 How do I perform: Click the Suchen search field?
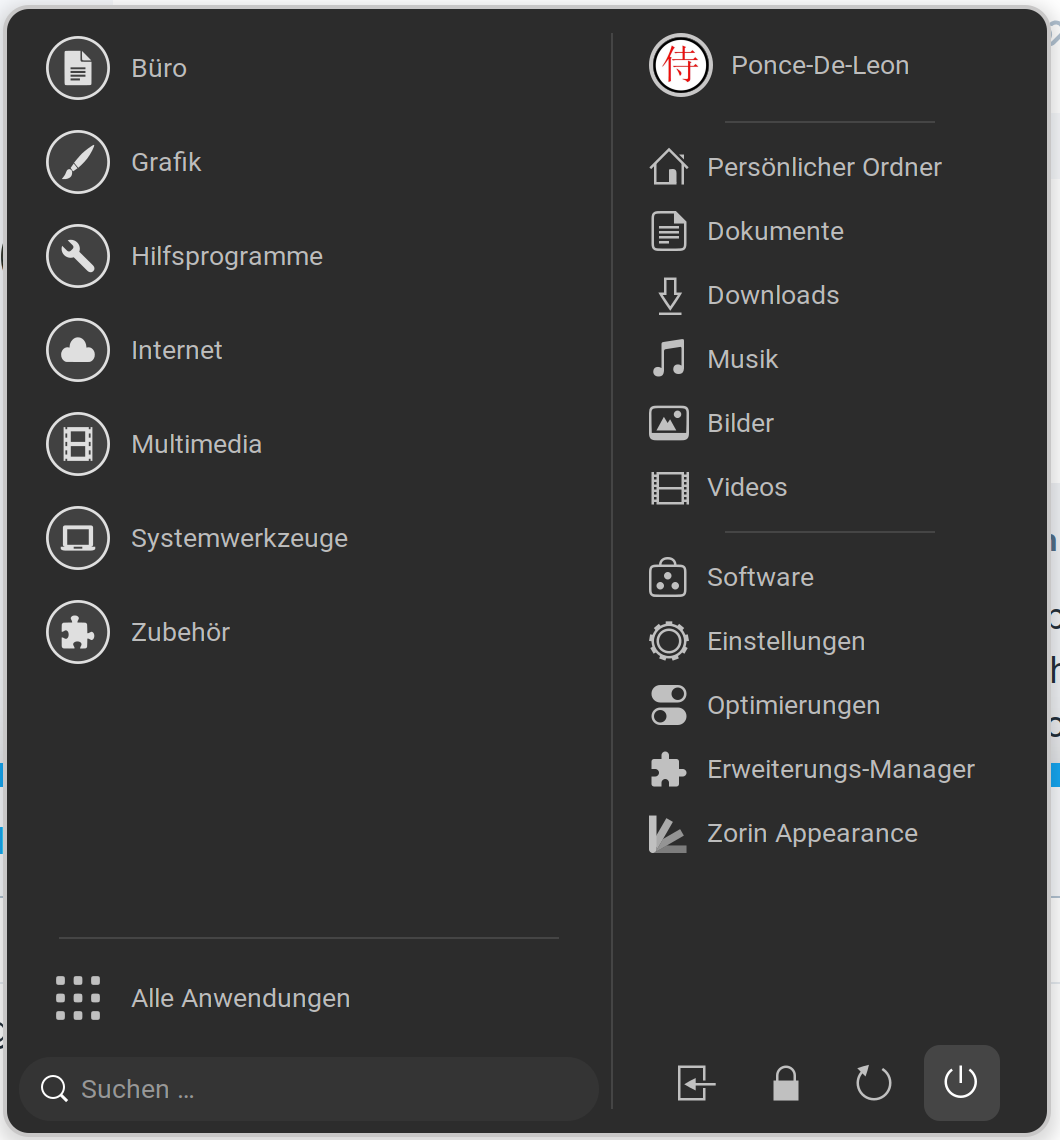point(310,1089)
